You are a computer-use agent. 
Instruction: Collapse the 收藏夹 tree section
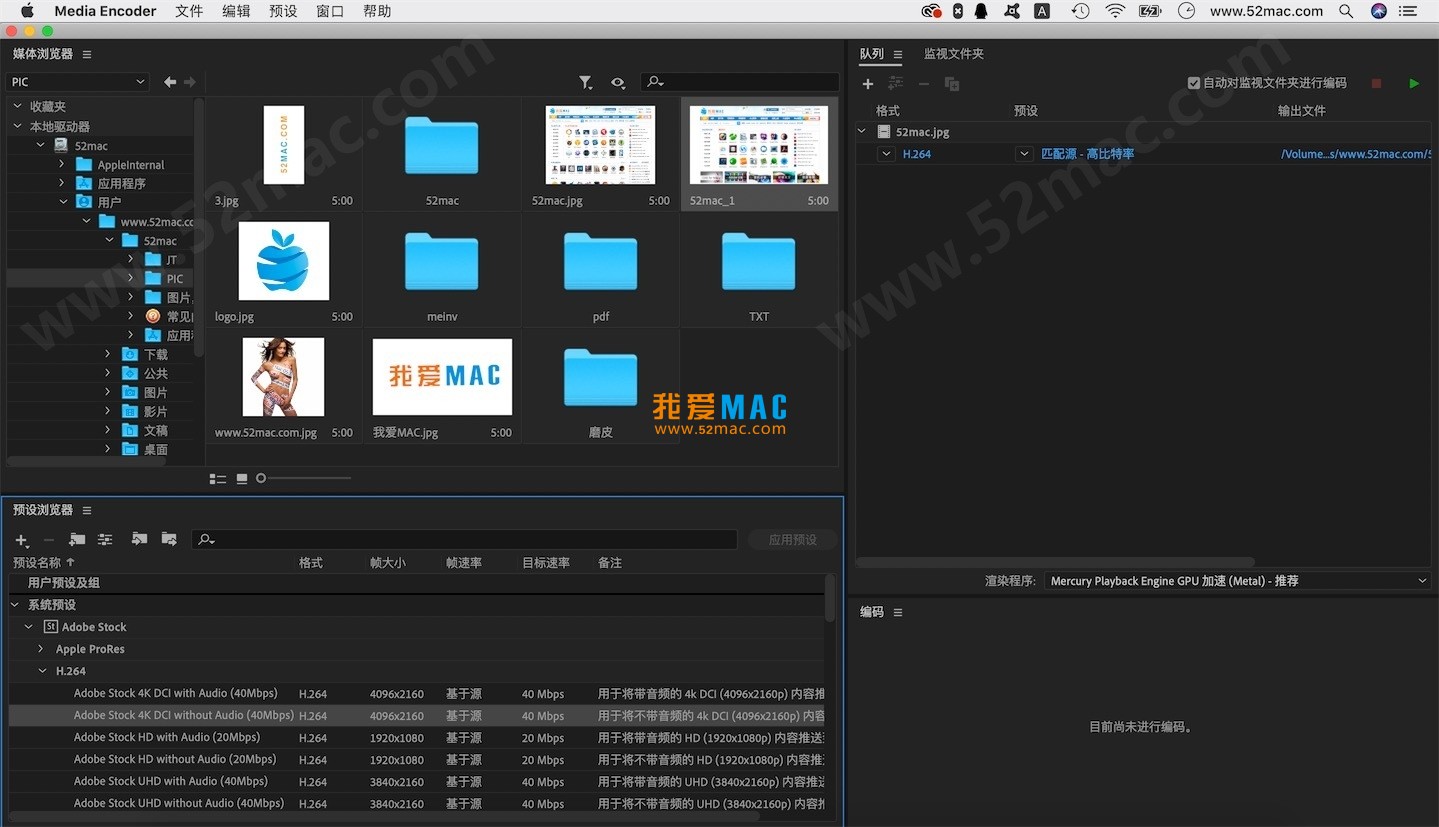[17, 105]
